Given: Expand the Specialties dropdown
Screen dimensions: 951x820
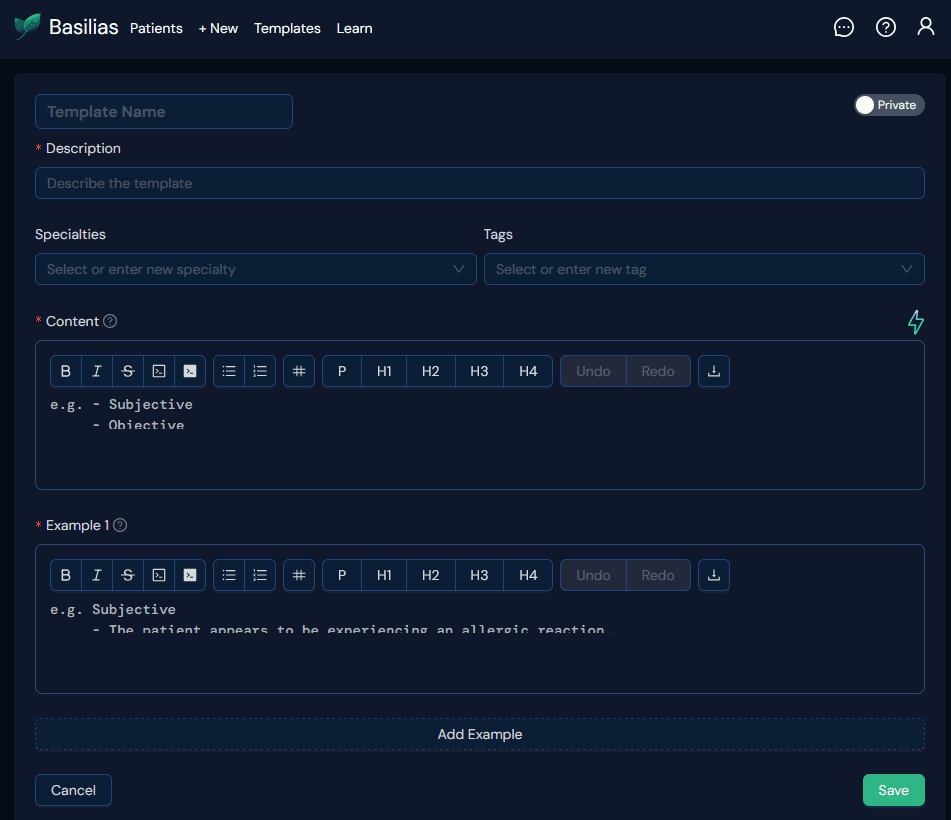Looking at the screenshot, I should 255,269.
